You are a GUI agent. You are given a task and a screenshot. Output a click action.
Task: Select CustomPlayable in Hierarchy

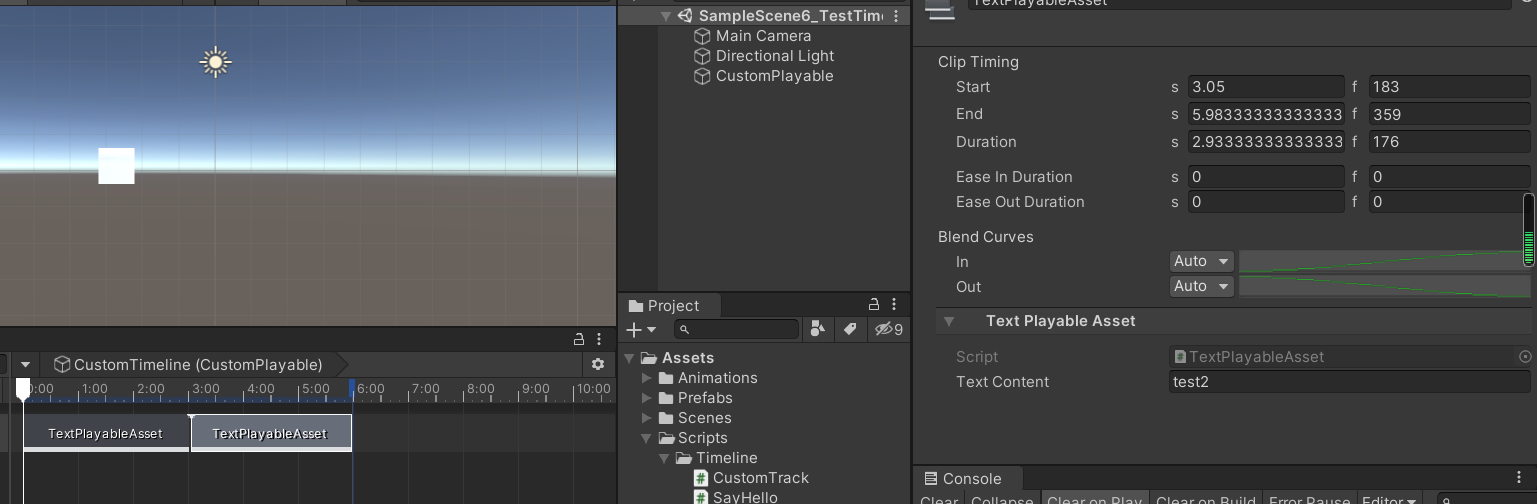[x=774, y=76]
